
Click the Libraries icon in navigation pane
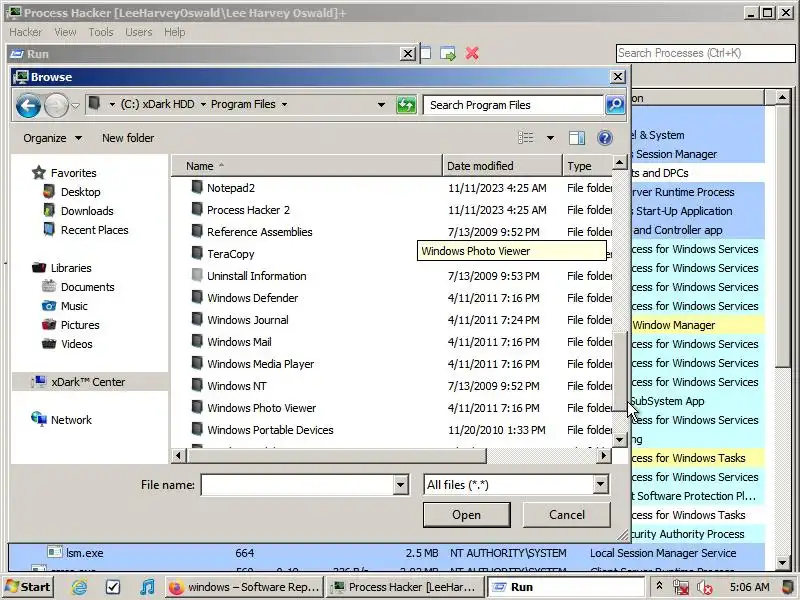pos(39,268)
